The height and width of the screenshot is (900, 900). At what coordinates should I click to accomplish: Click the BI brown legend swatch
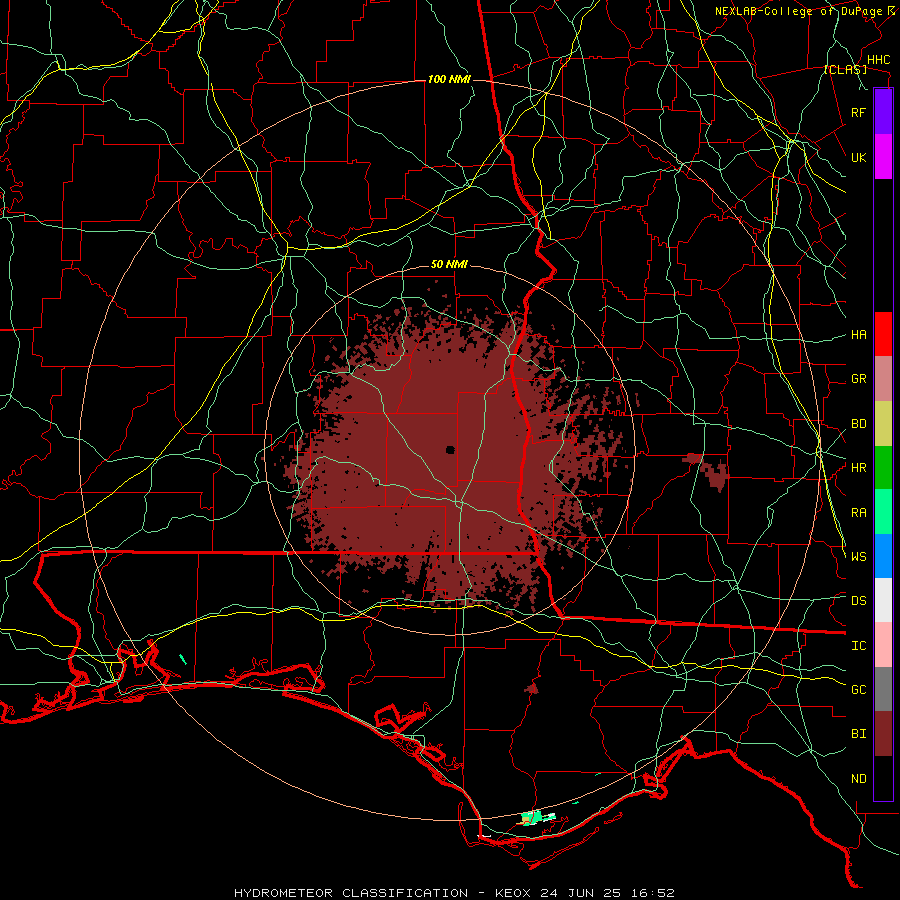(883, 734)
